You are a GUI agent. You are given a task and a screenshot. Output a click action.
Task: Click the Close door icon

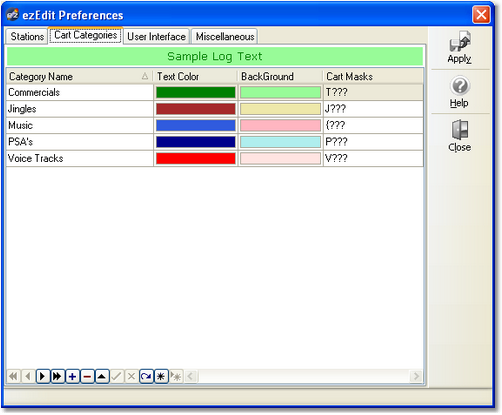pos(460,136)
